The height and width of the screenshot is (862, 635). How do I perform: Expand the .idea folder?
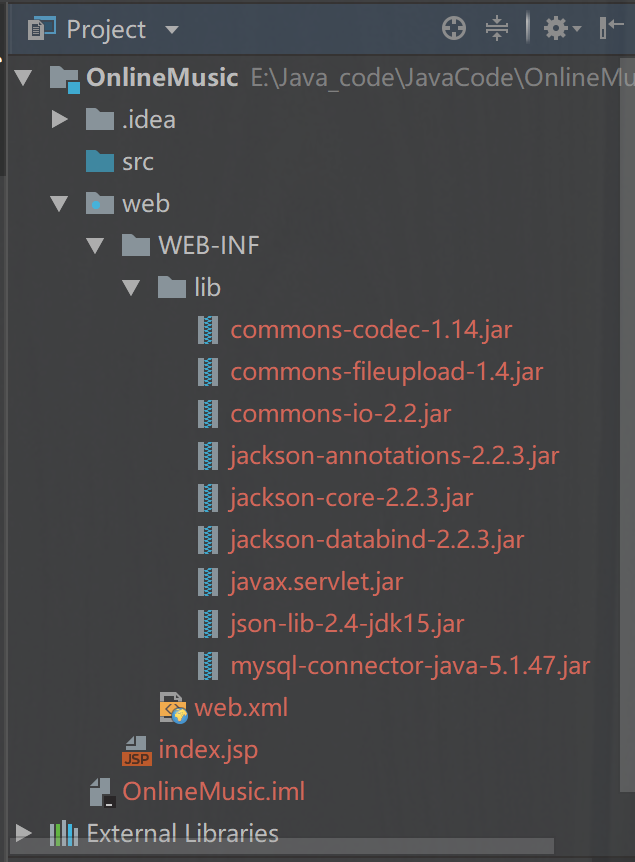tap(60, 119)
